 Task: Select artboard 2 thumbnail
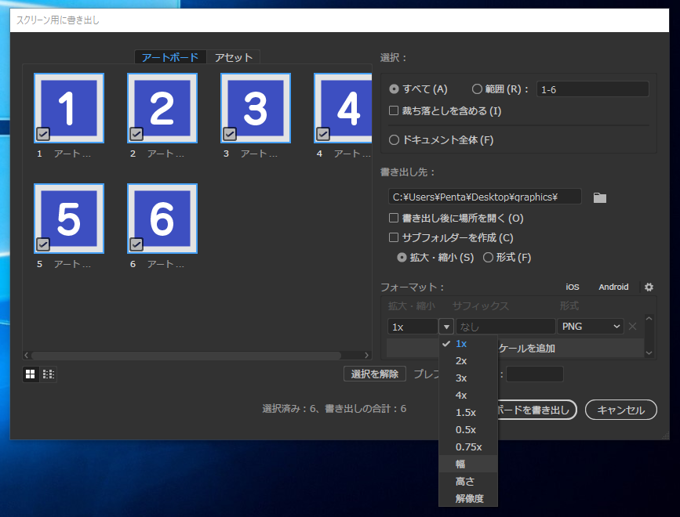162,108
